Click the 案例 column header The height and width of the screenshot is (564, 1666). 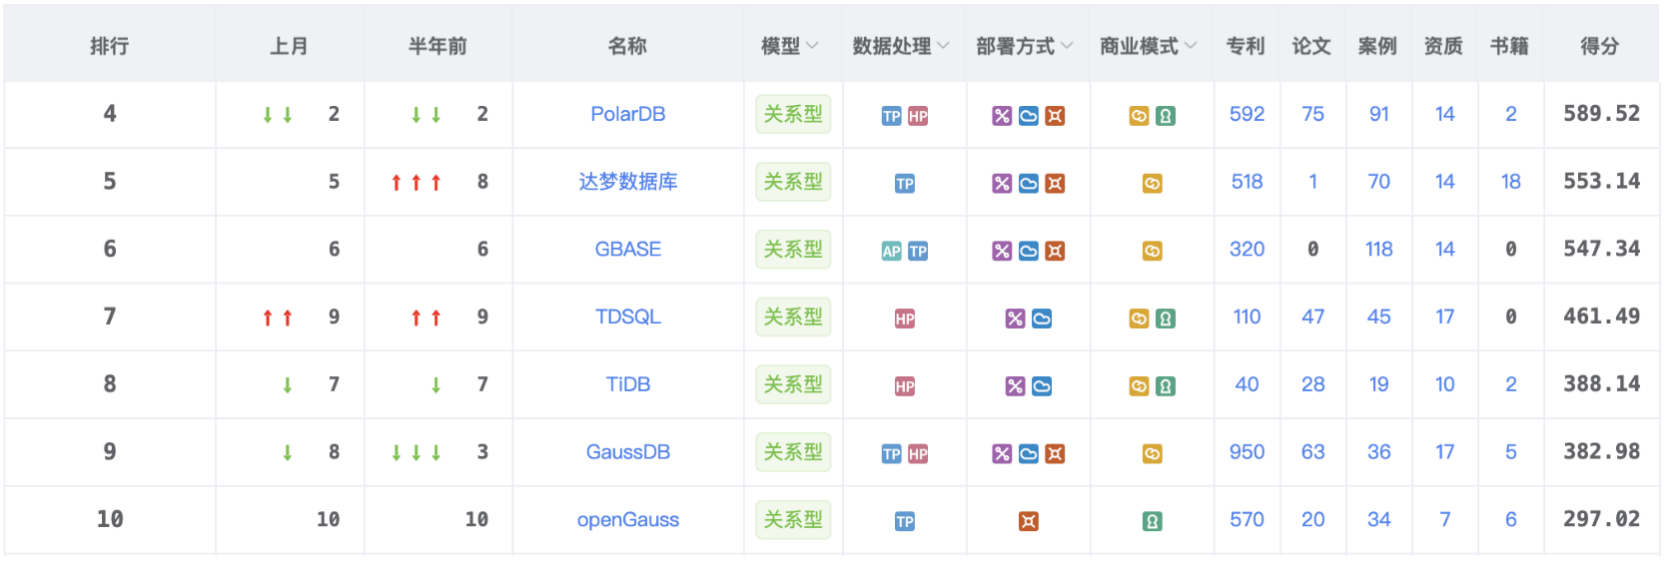point(1378,46)
